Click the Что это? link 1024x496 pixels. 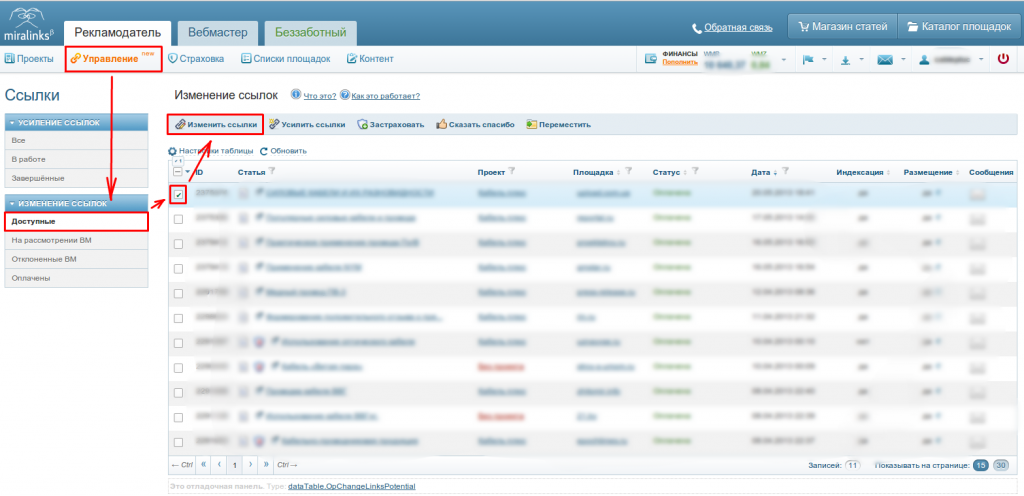coord(320,96)
